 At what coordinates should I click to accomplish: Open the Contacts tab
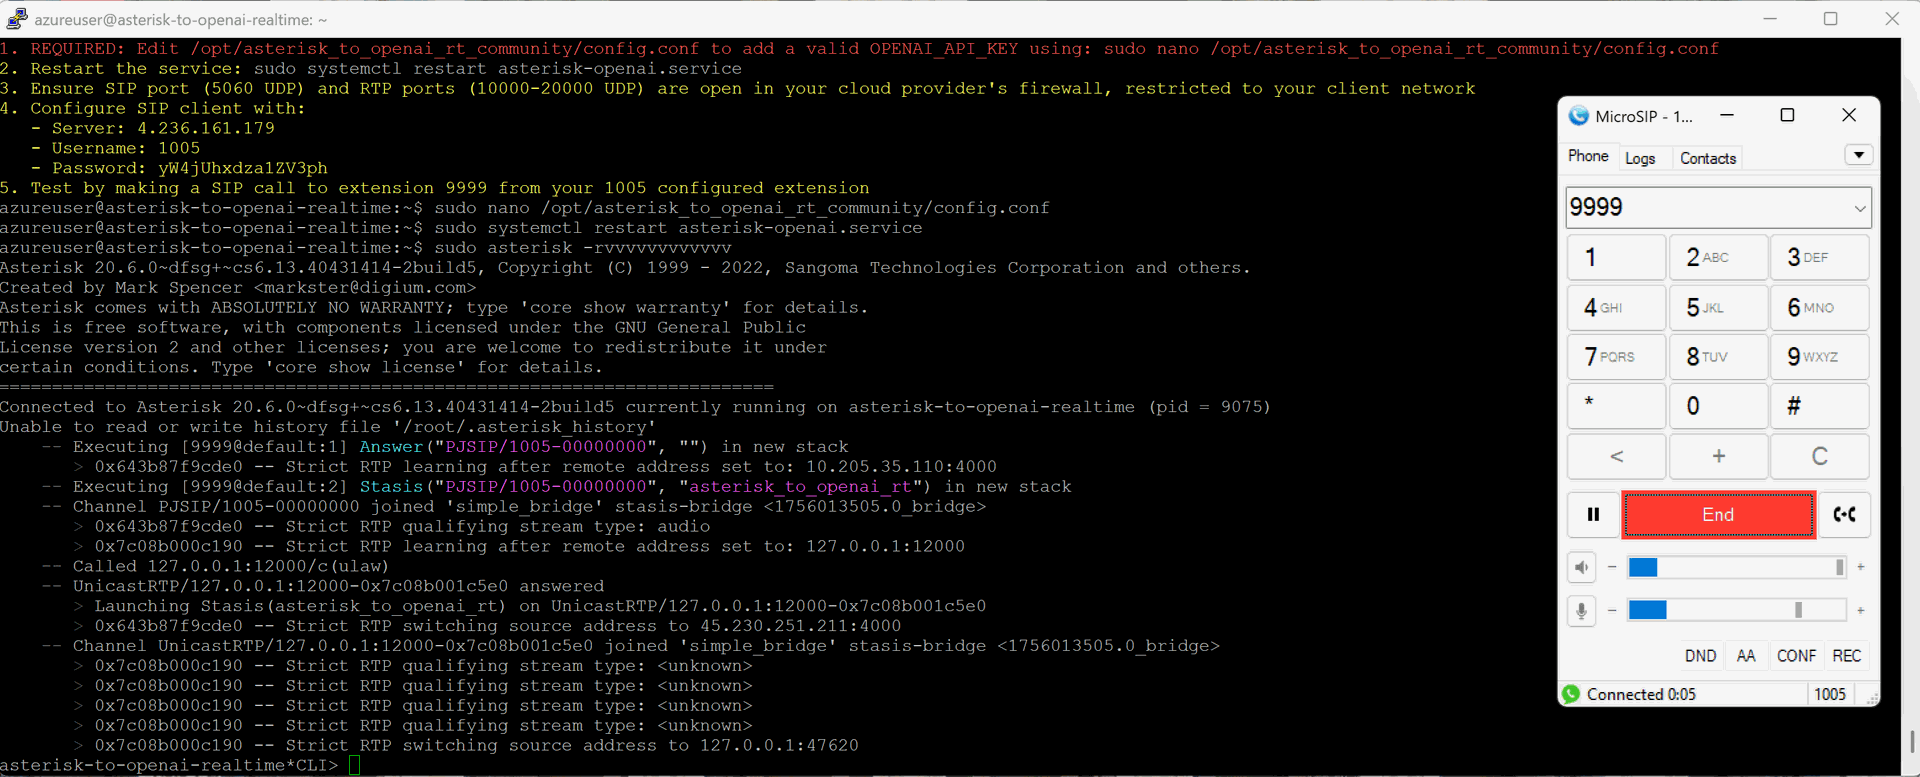point(1707,158)
